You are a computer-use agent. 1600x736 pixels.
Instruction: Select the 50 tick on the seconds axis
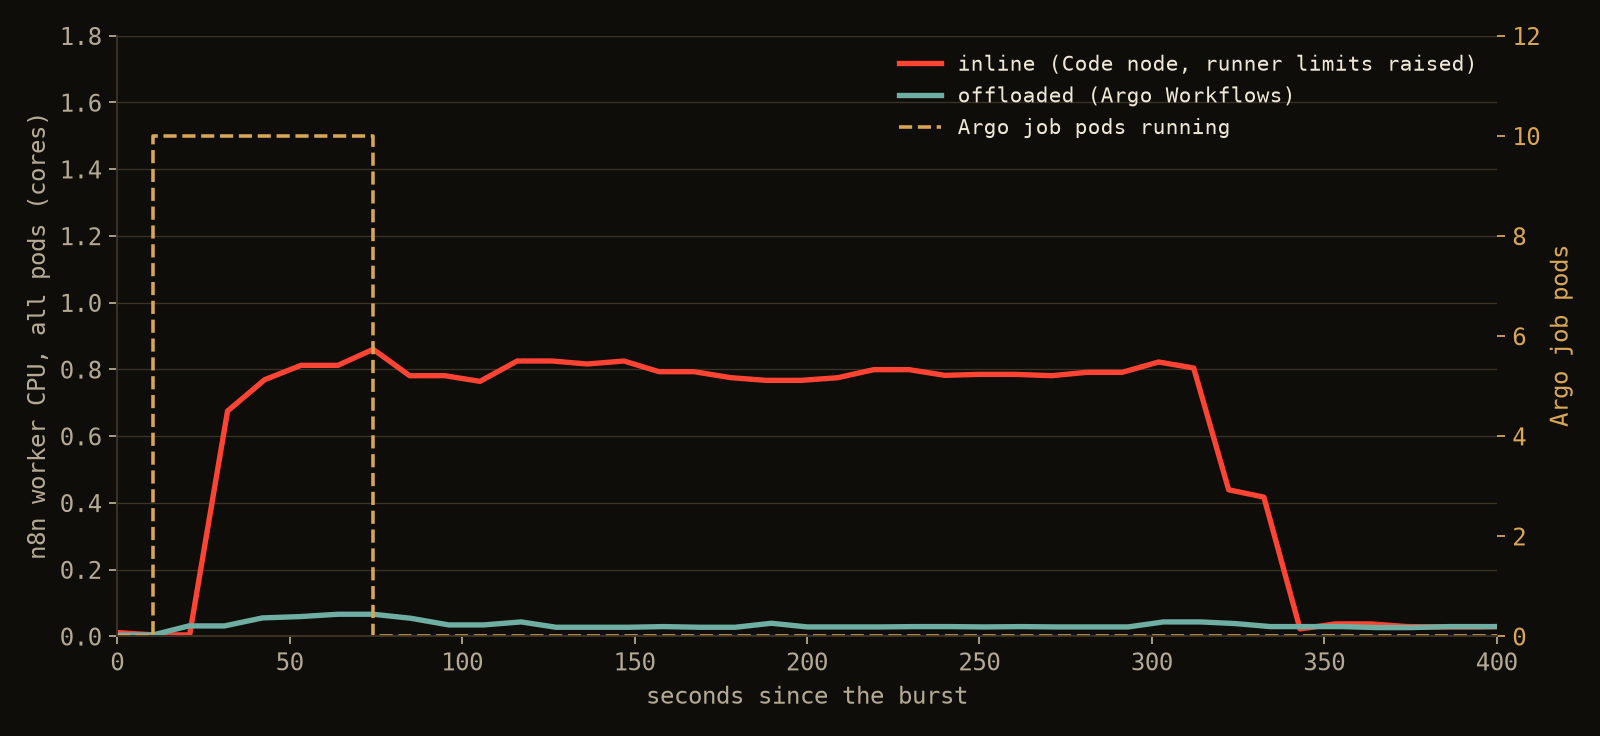(290, 662)
